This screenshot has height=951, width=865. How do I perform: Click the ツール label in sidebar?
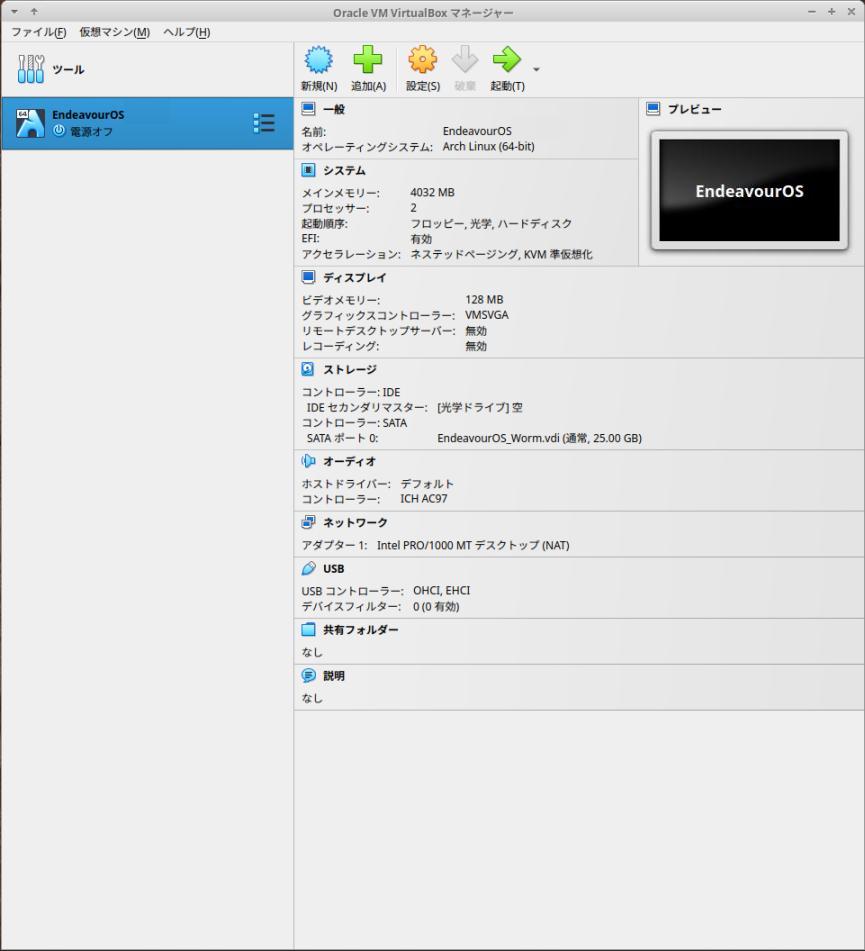tap(68, 70)
